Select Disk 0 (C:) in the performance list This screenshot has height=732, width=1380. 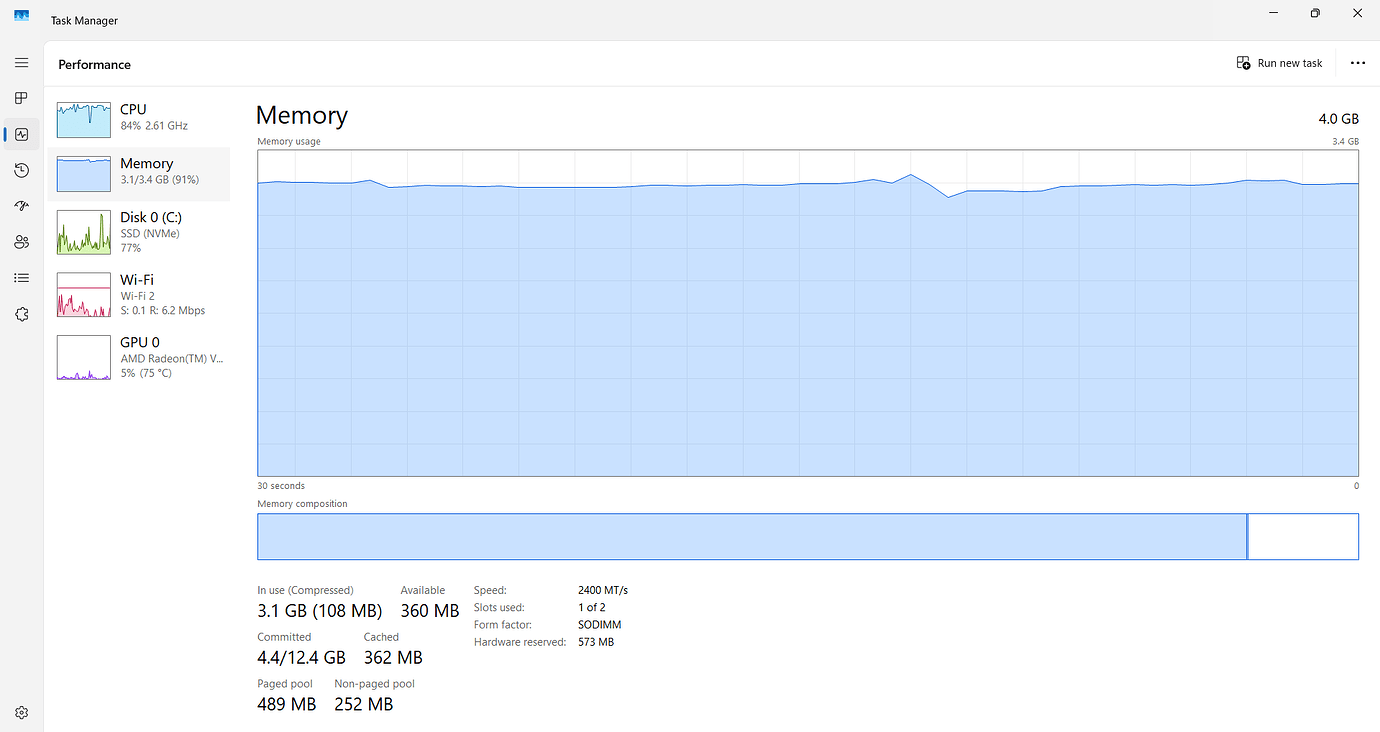point(139,232)
